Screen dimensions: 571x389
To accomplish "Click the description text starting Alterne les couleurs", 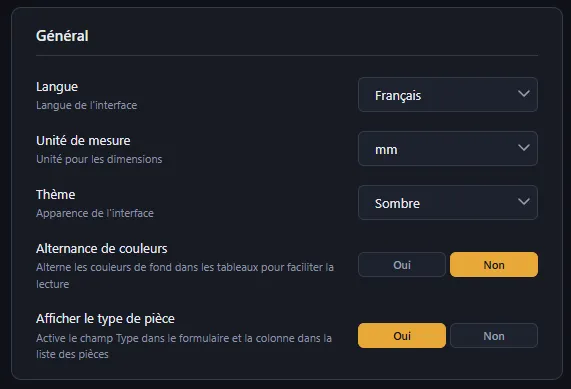I will [185, 275].
